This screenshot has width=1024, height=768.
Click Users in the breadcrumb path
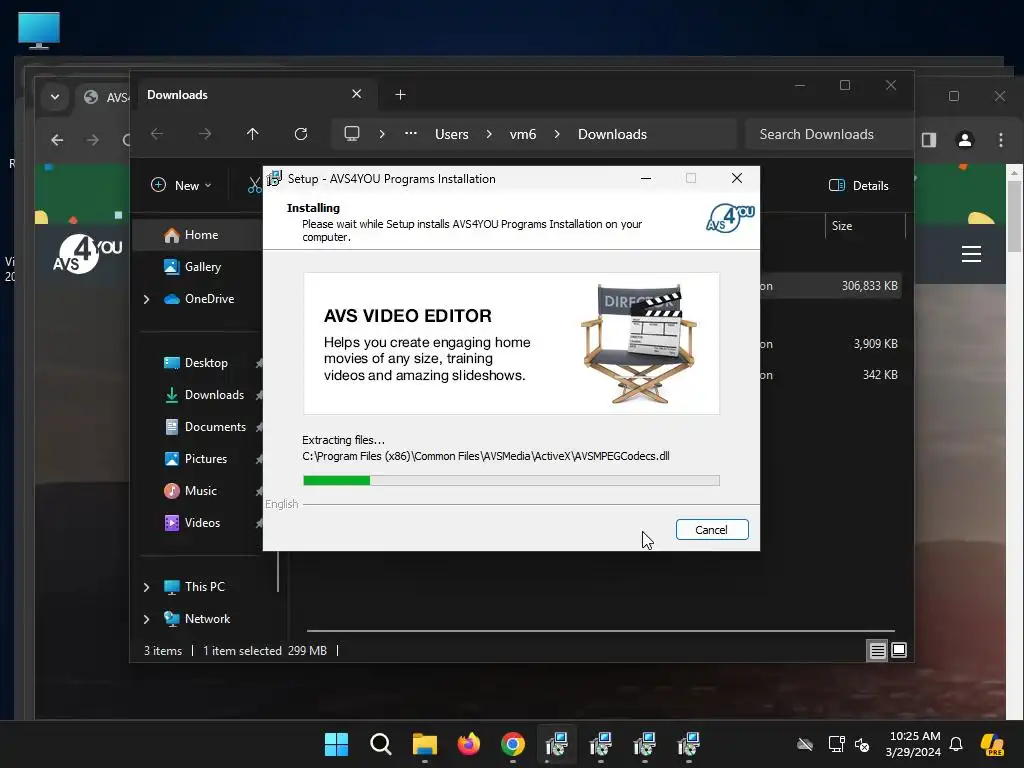coord(452,134)
